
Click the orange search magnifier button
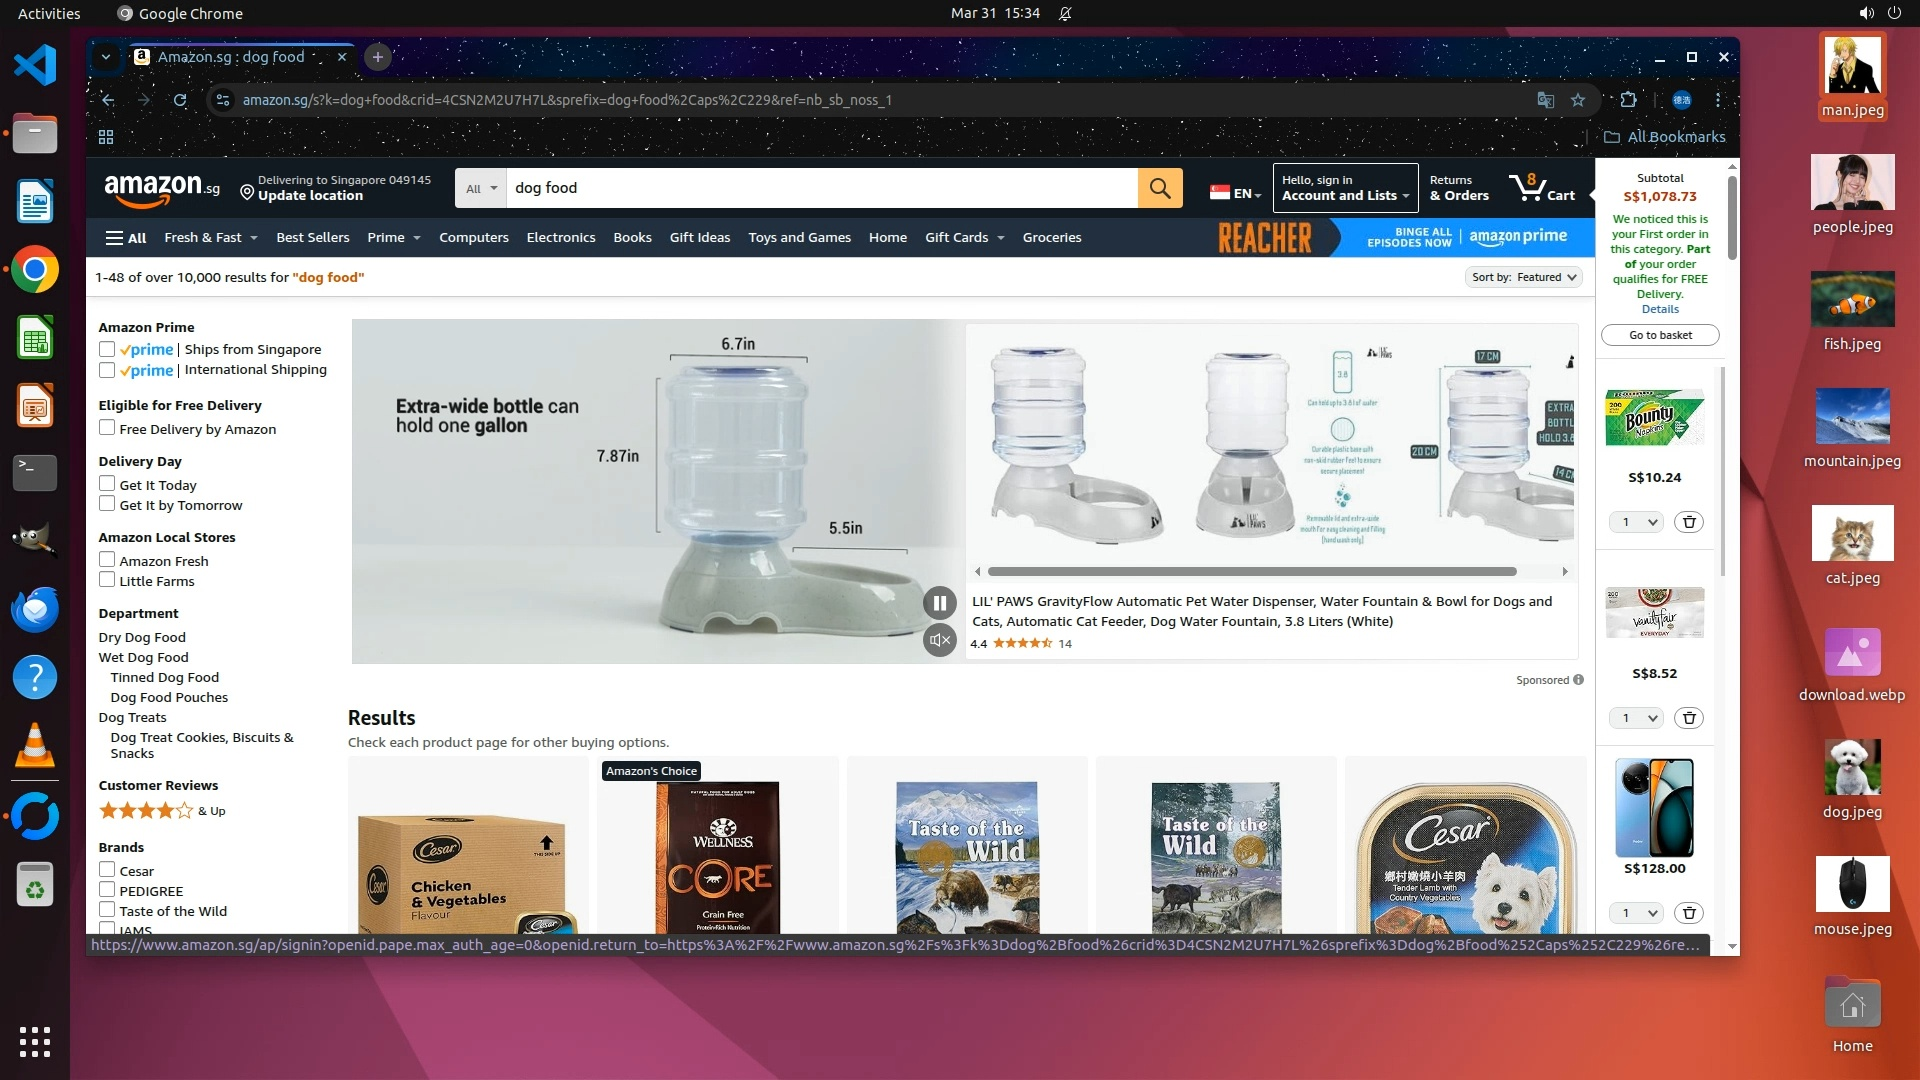point(1160,188)
